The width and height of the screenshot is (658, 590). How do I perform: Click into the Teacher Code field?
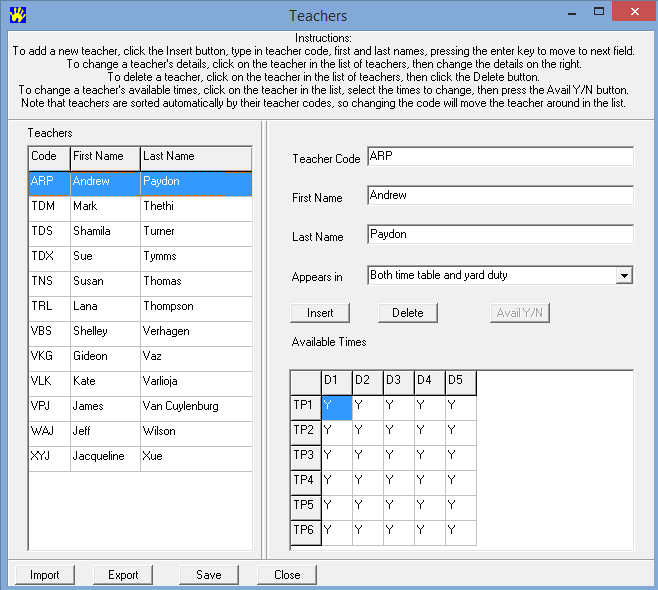(x=500, y=157)
